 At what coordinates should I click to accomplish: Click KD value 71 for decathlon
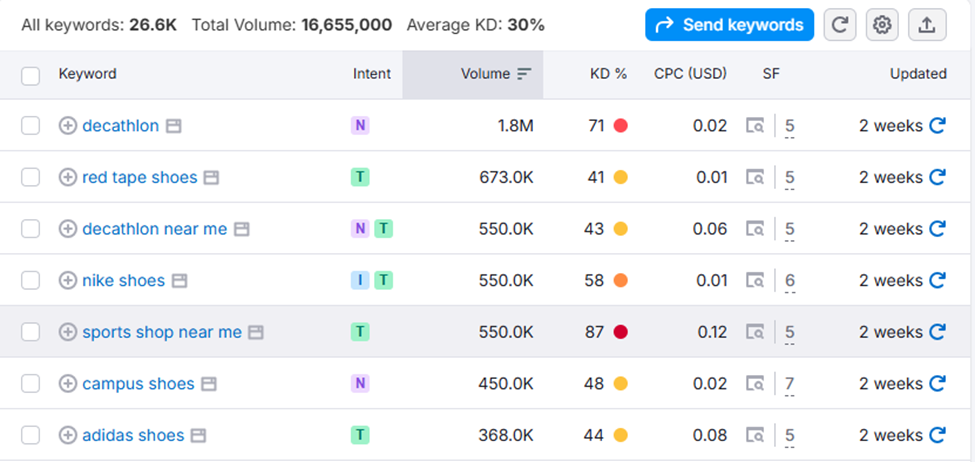coord(596,126)
